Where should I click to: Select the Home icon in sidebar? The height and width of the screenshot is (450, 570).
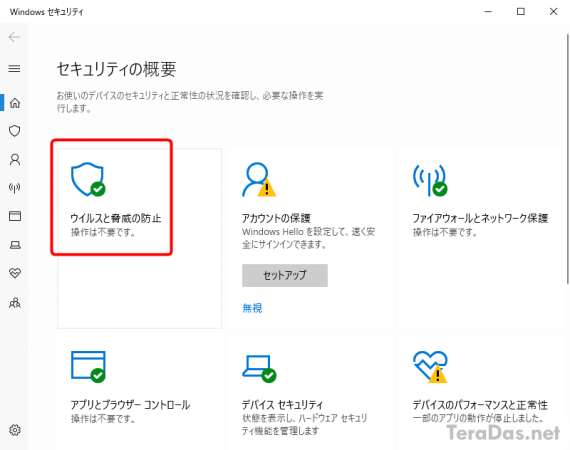click(15, 103)
